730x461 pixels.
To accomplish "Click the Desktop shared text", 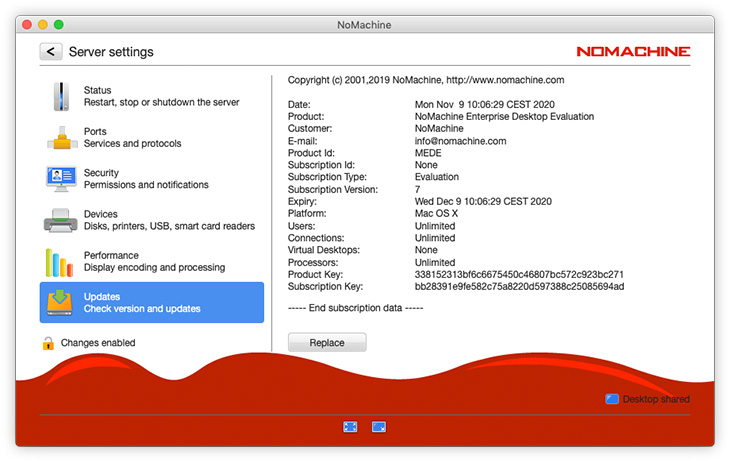I will coord(656,399).
